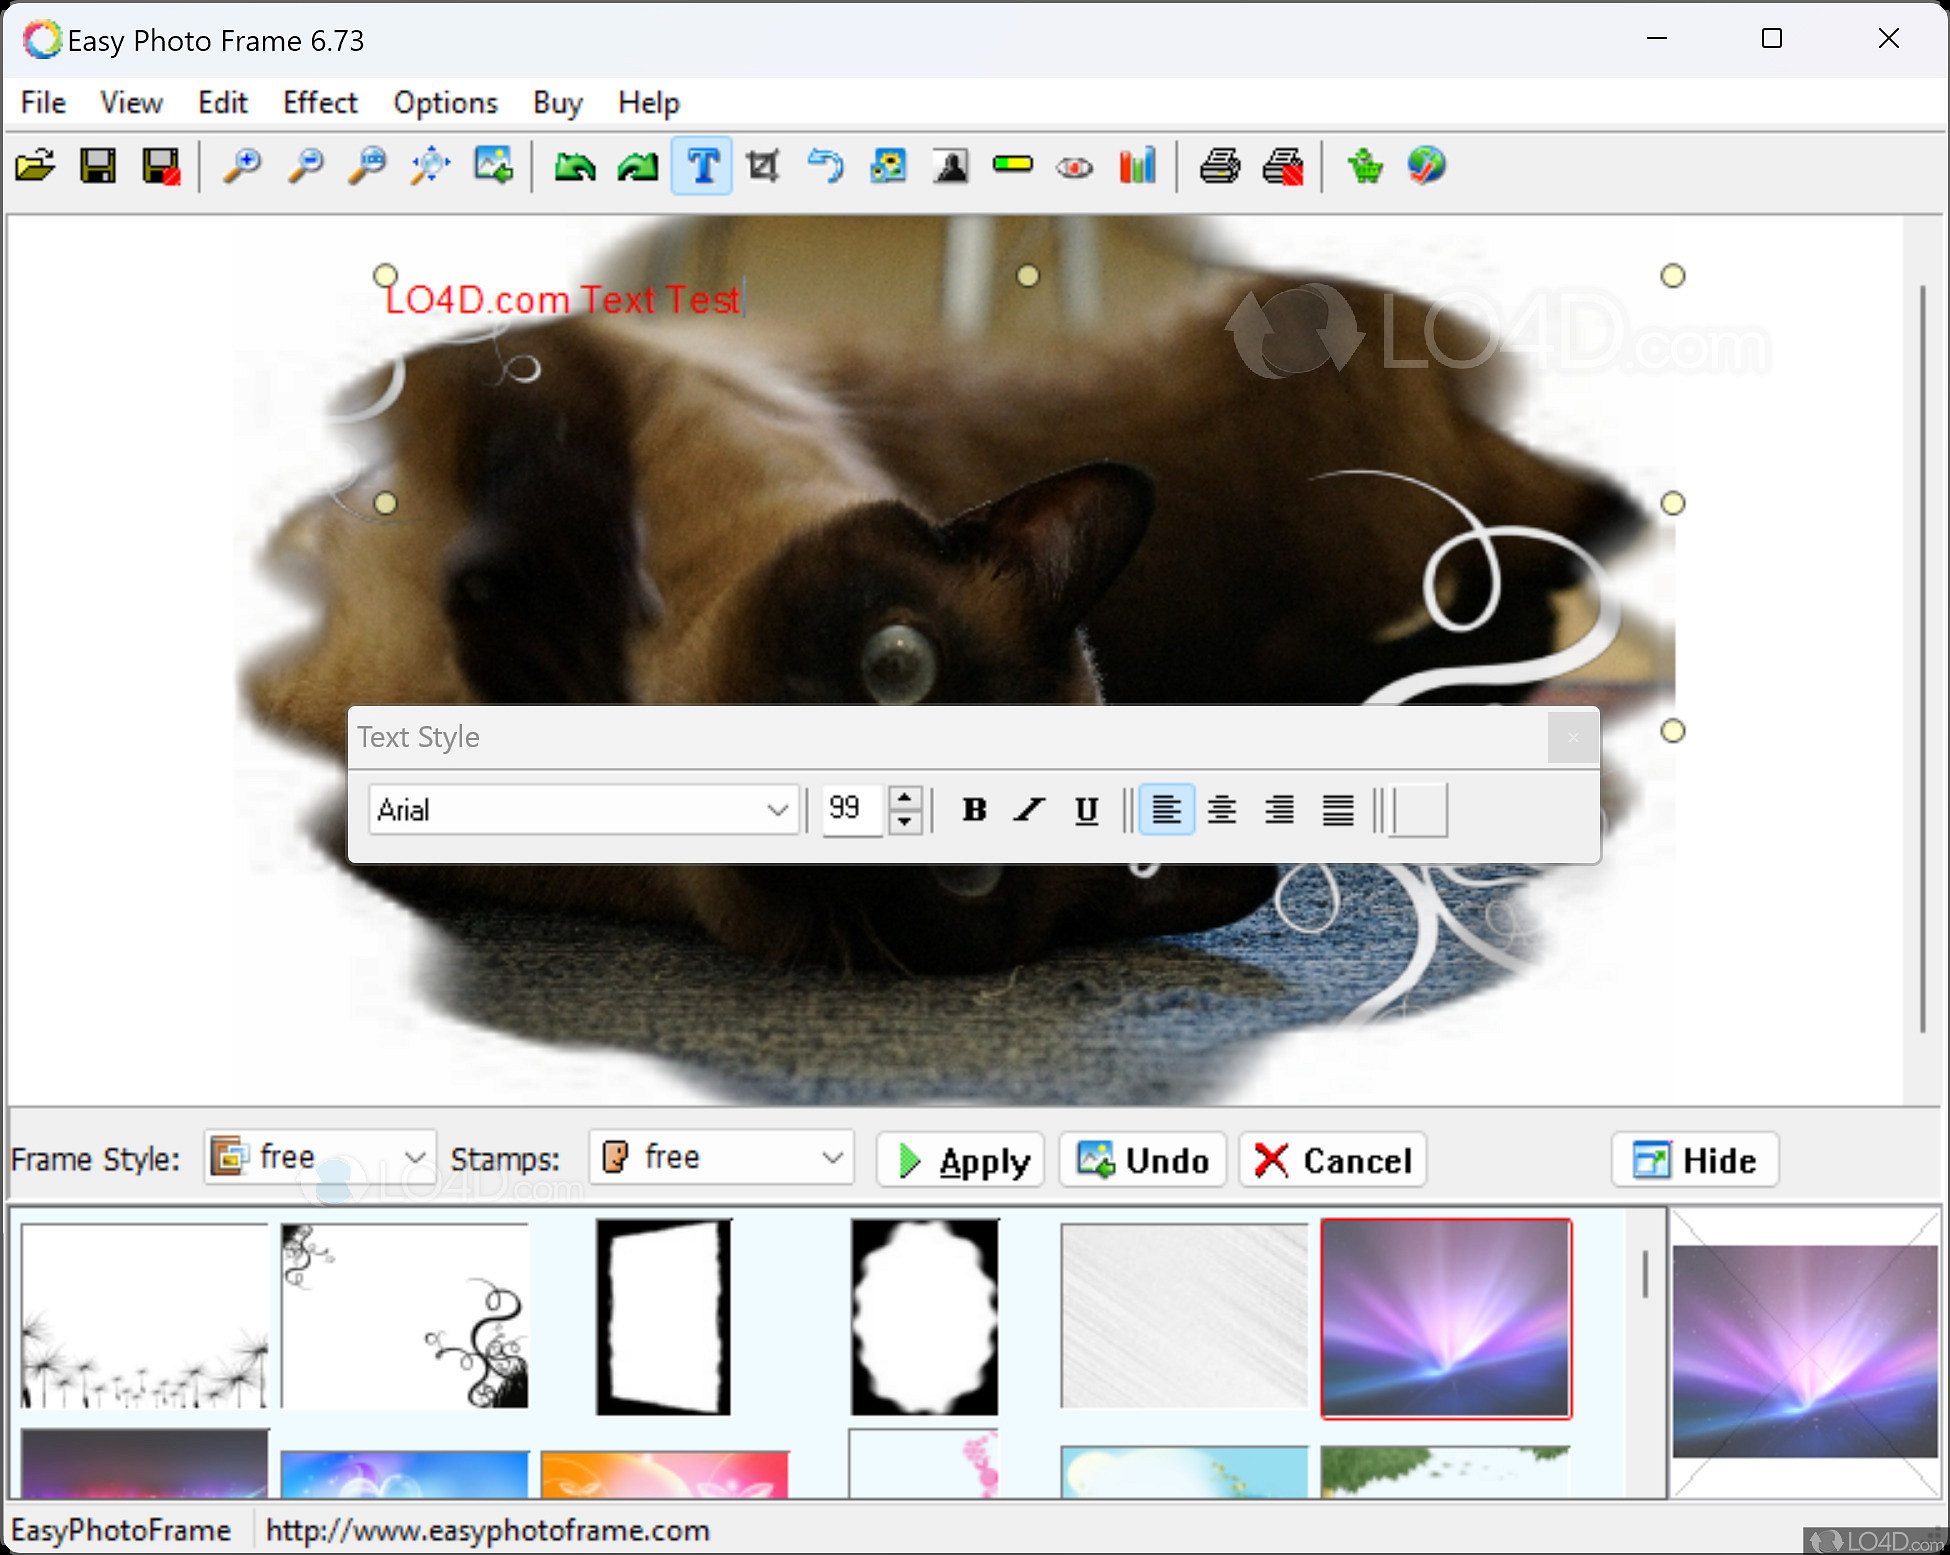Open the Arial font dropdown
Viewport: 1950px width, 1555px height.
[x=583, y=809]
